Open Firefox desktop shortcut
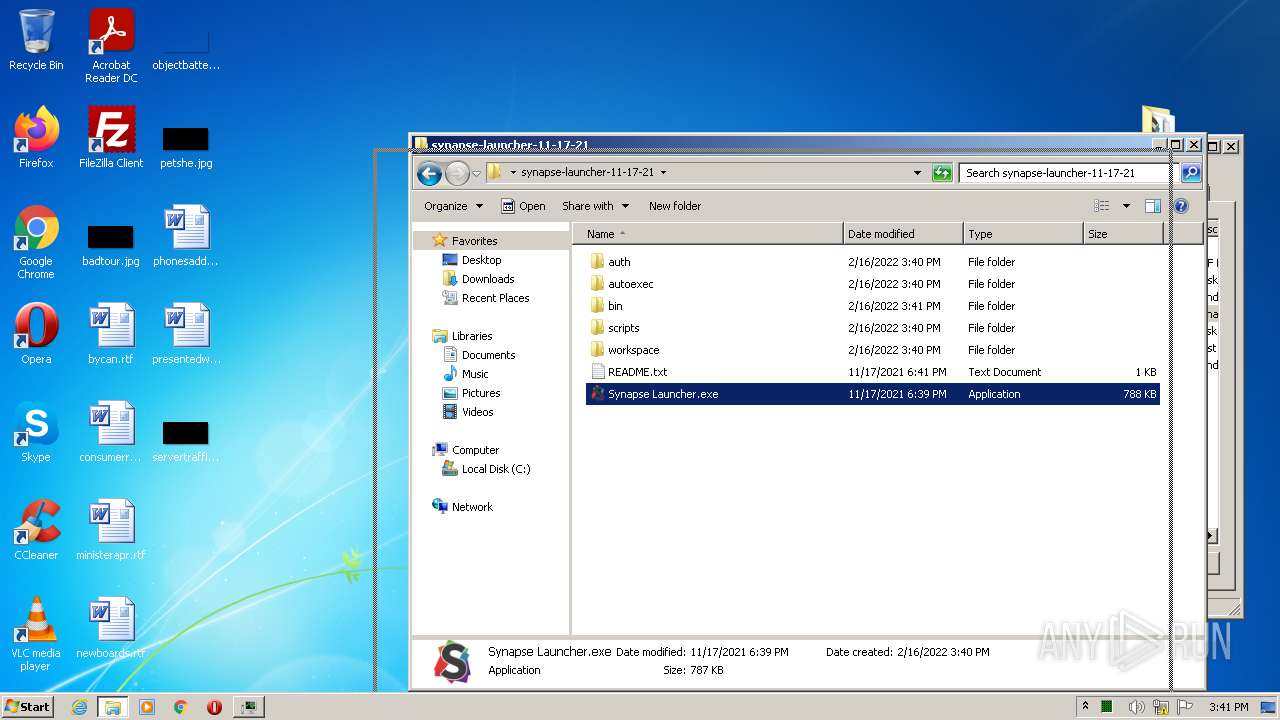Image resolution: width=1280 pixels, height=720 pixels. coord(36,138)
